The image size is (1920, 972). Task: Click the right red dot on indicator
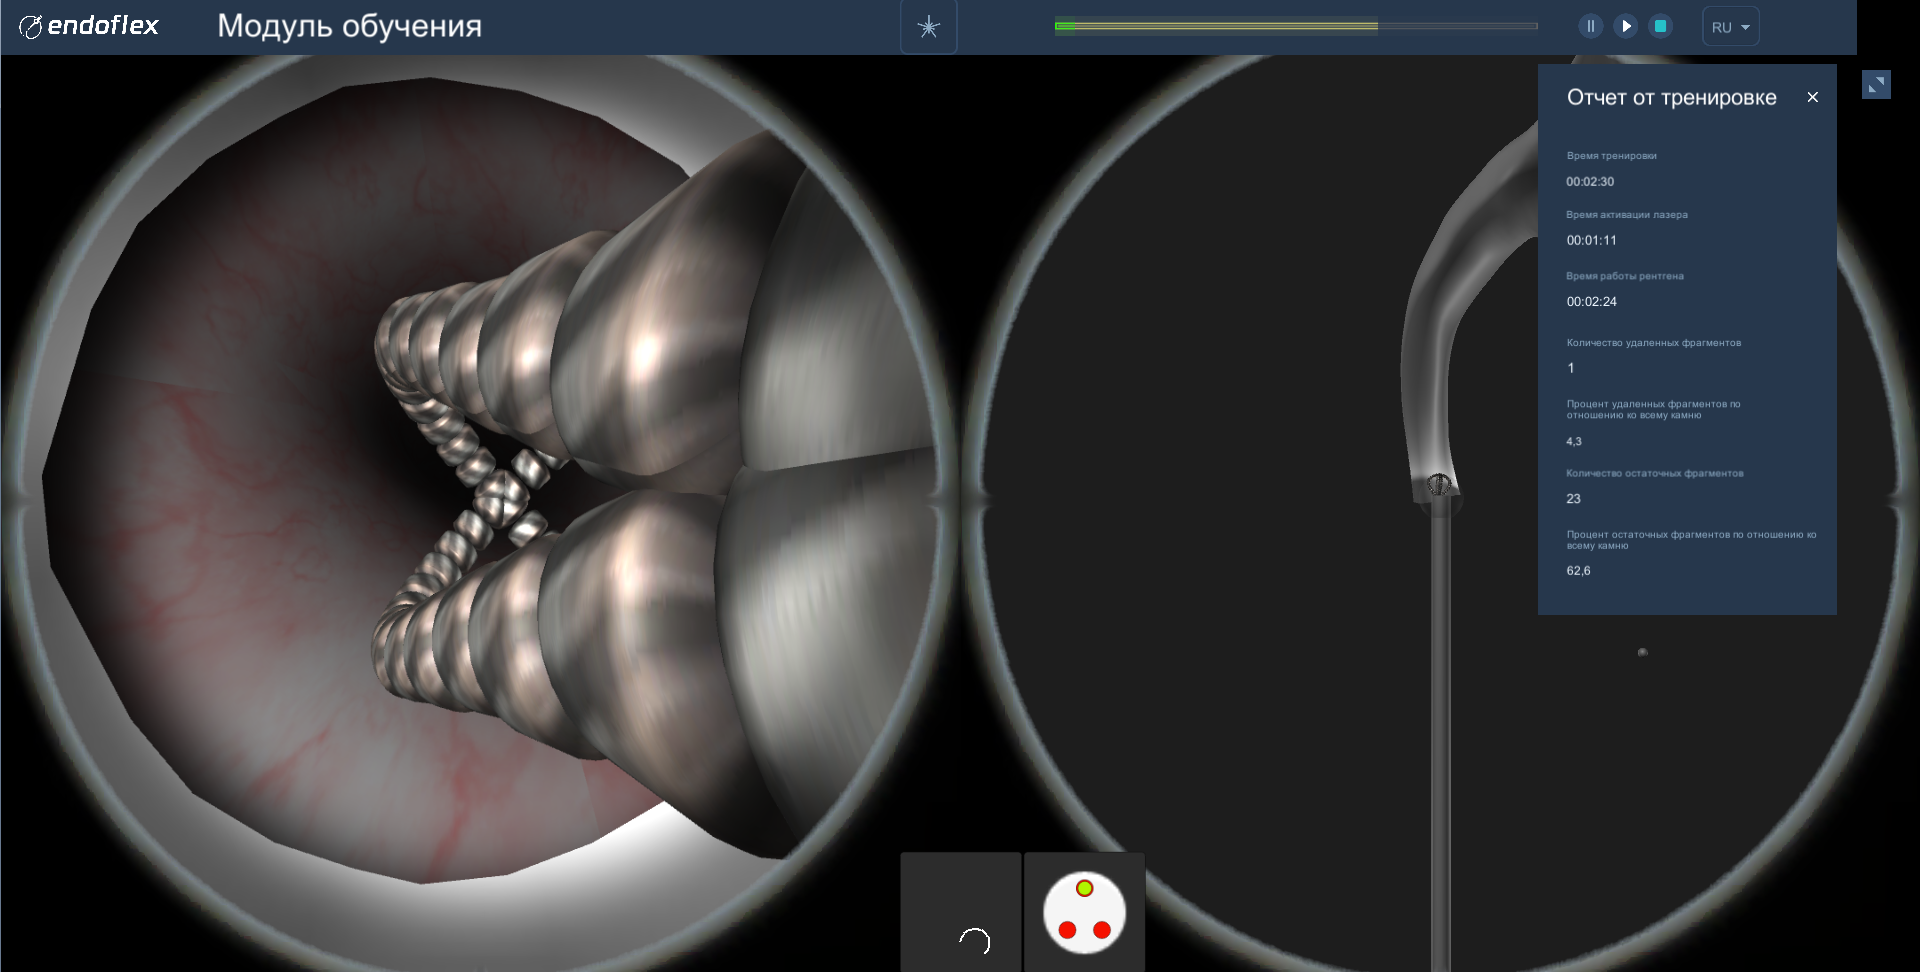(x=1102, y=930)
